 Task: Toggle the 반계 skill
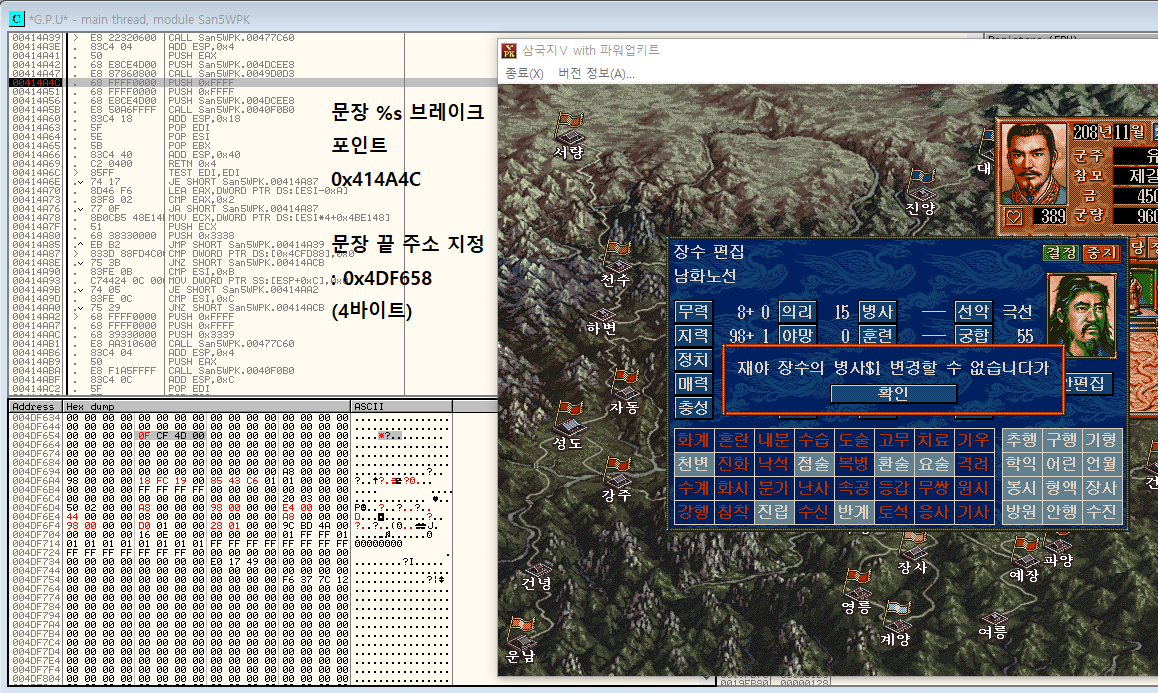853,511
